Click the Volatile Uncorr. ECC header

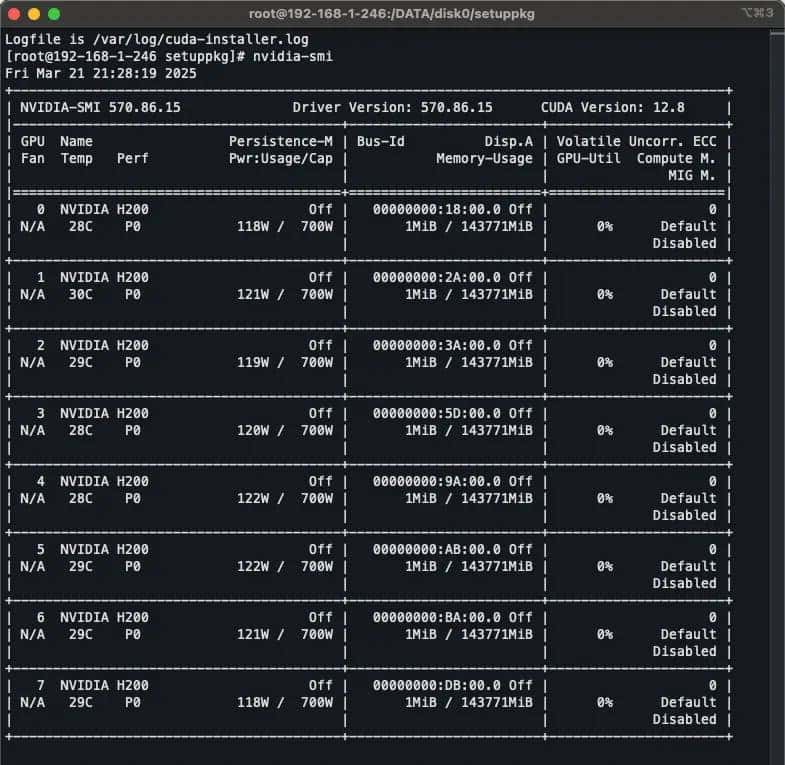click(x=637, y=141)
